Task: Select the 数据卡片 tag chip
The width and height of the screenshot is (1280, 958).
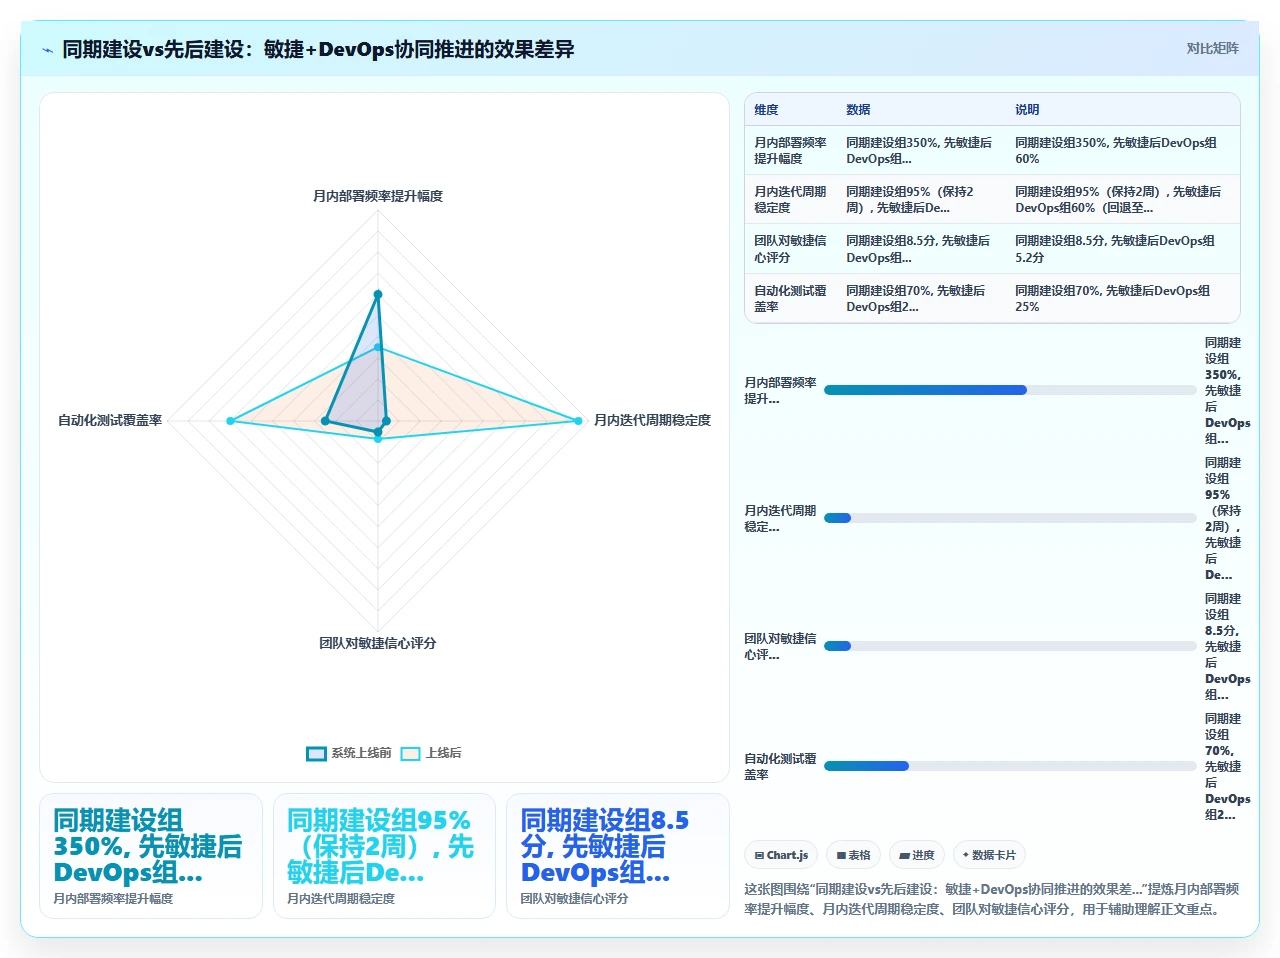Action: pos(989,855)
